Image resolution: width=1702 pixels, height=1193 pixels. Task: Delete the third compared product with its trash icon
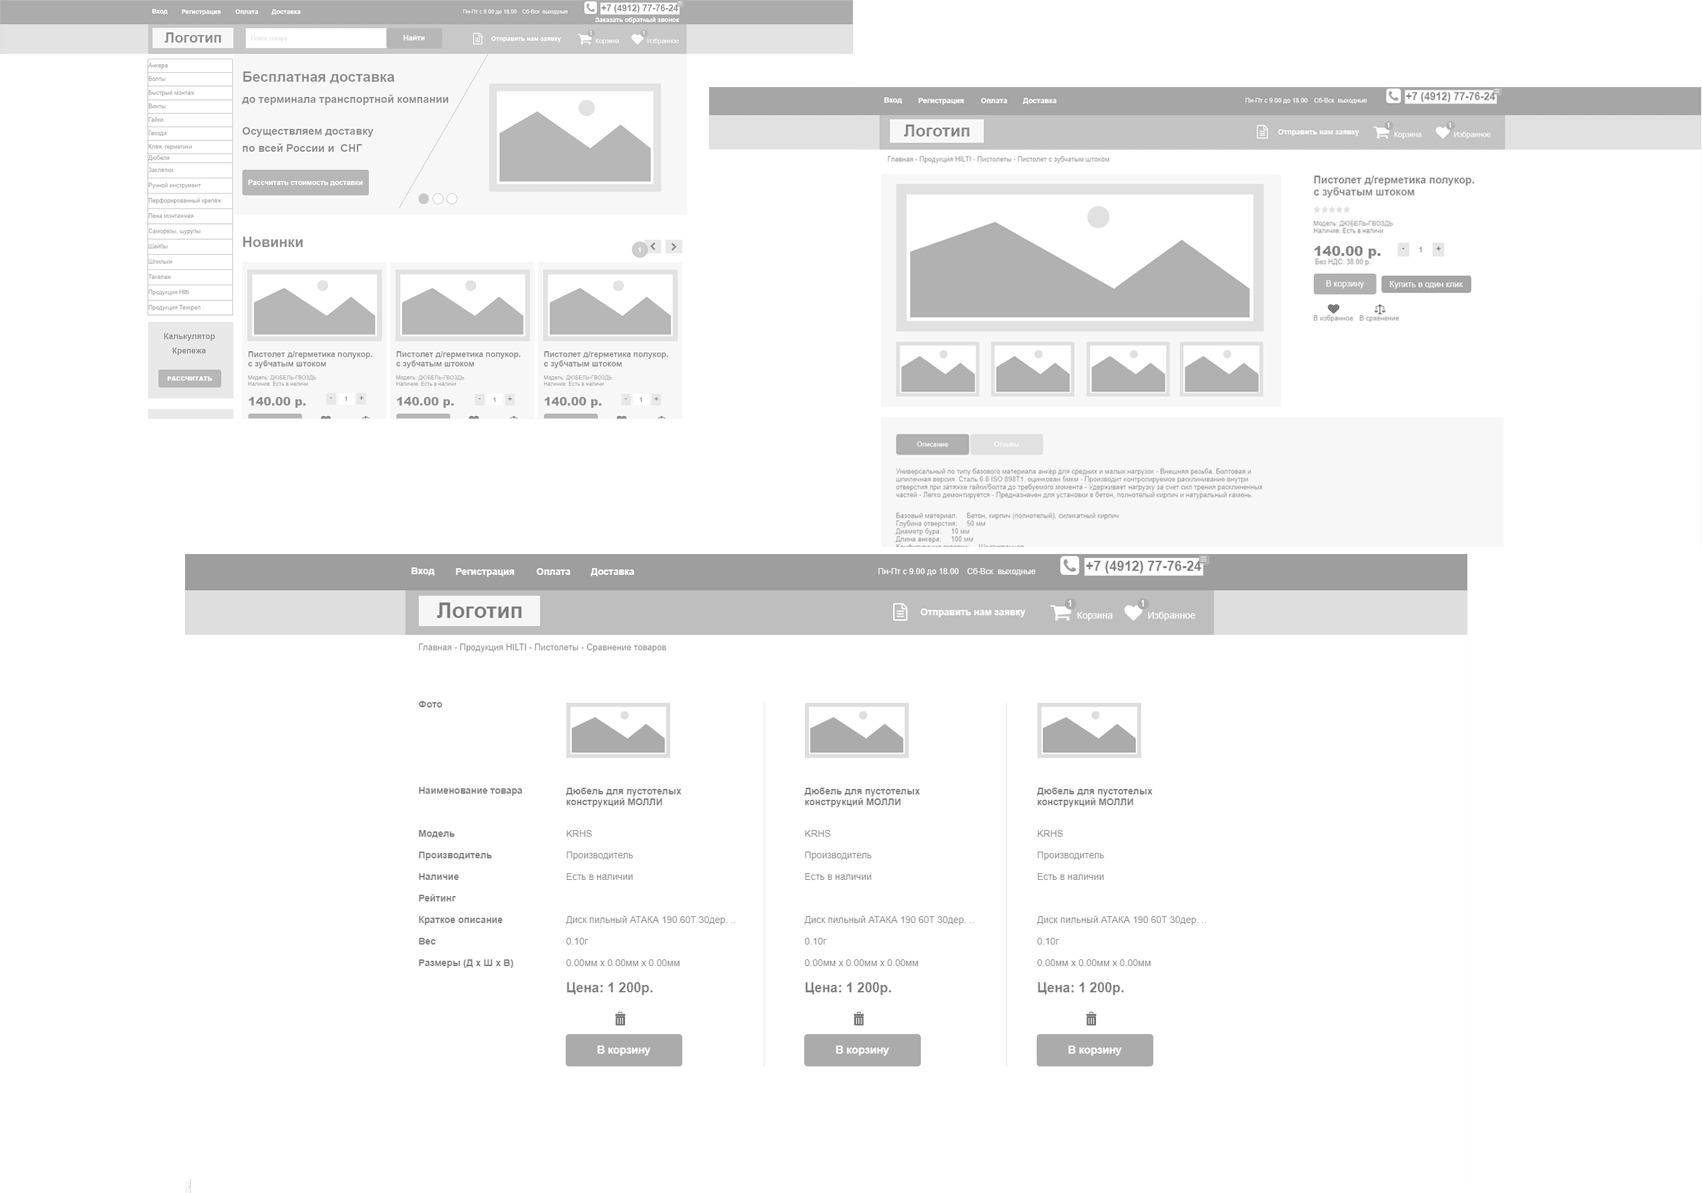1091,1018
